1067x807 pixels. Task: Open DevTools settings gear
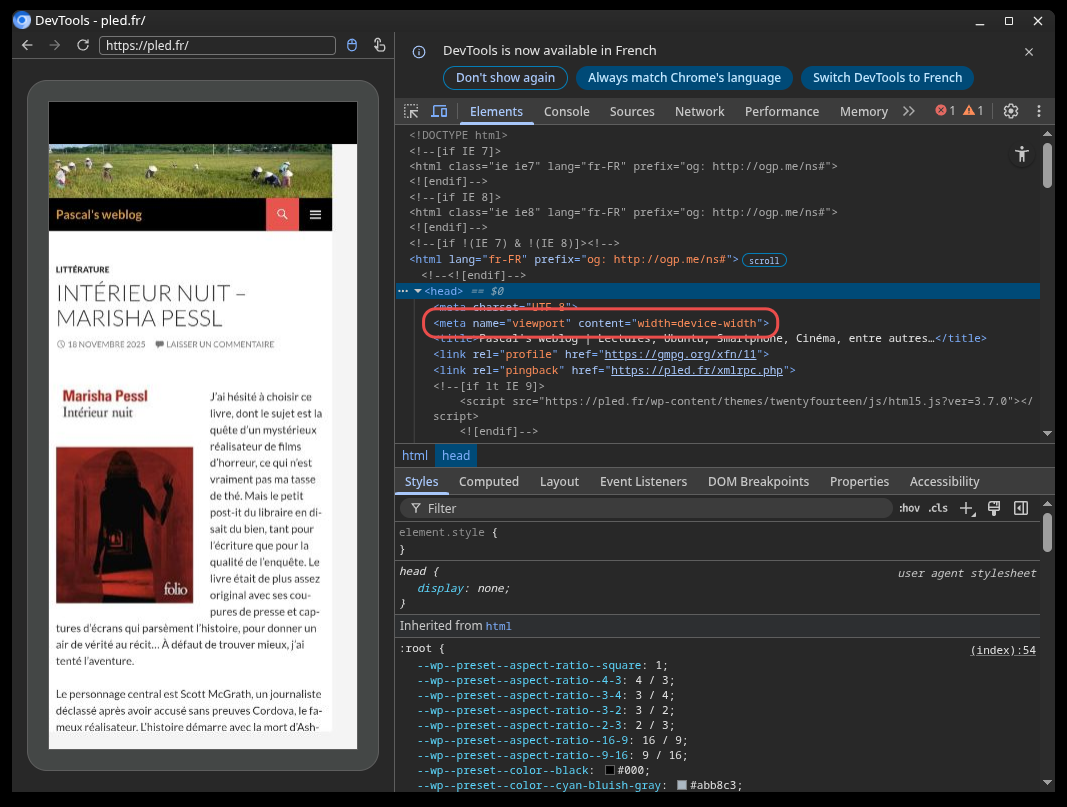click(x=1011, y=111)
